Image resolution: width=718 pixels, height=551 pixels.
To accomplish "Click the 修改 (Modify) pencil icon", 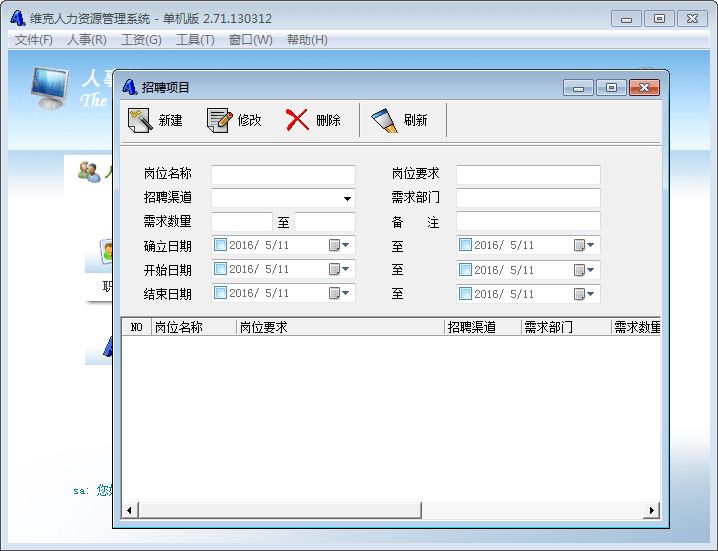I will (219, 120).
